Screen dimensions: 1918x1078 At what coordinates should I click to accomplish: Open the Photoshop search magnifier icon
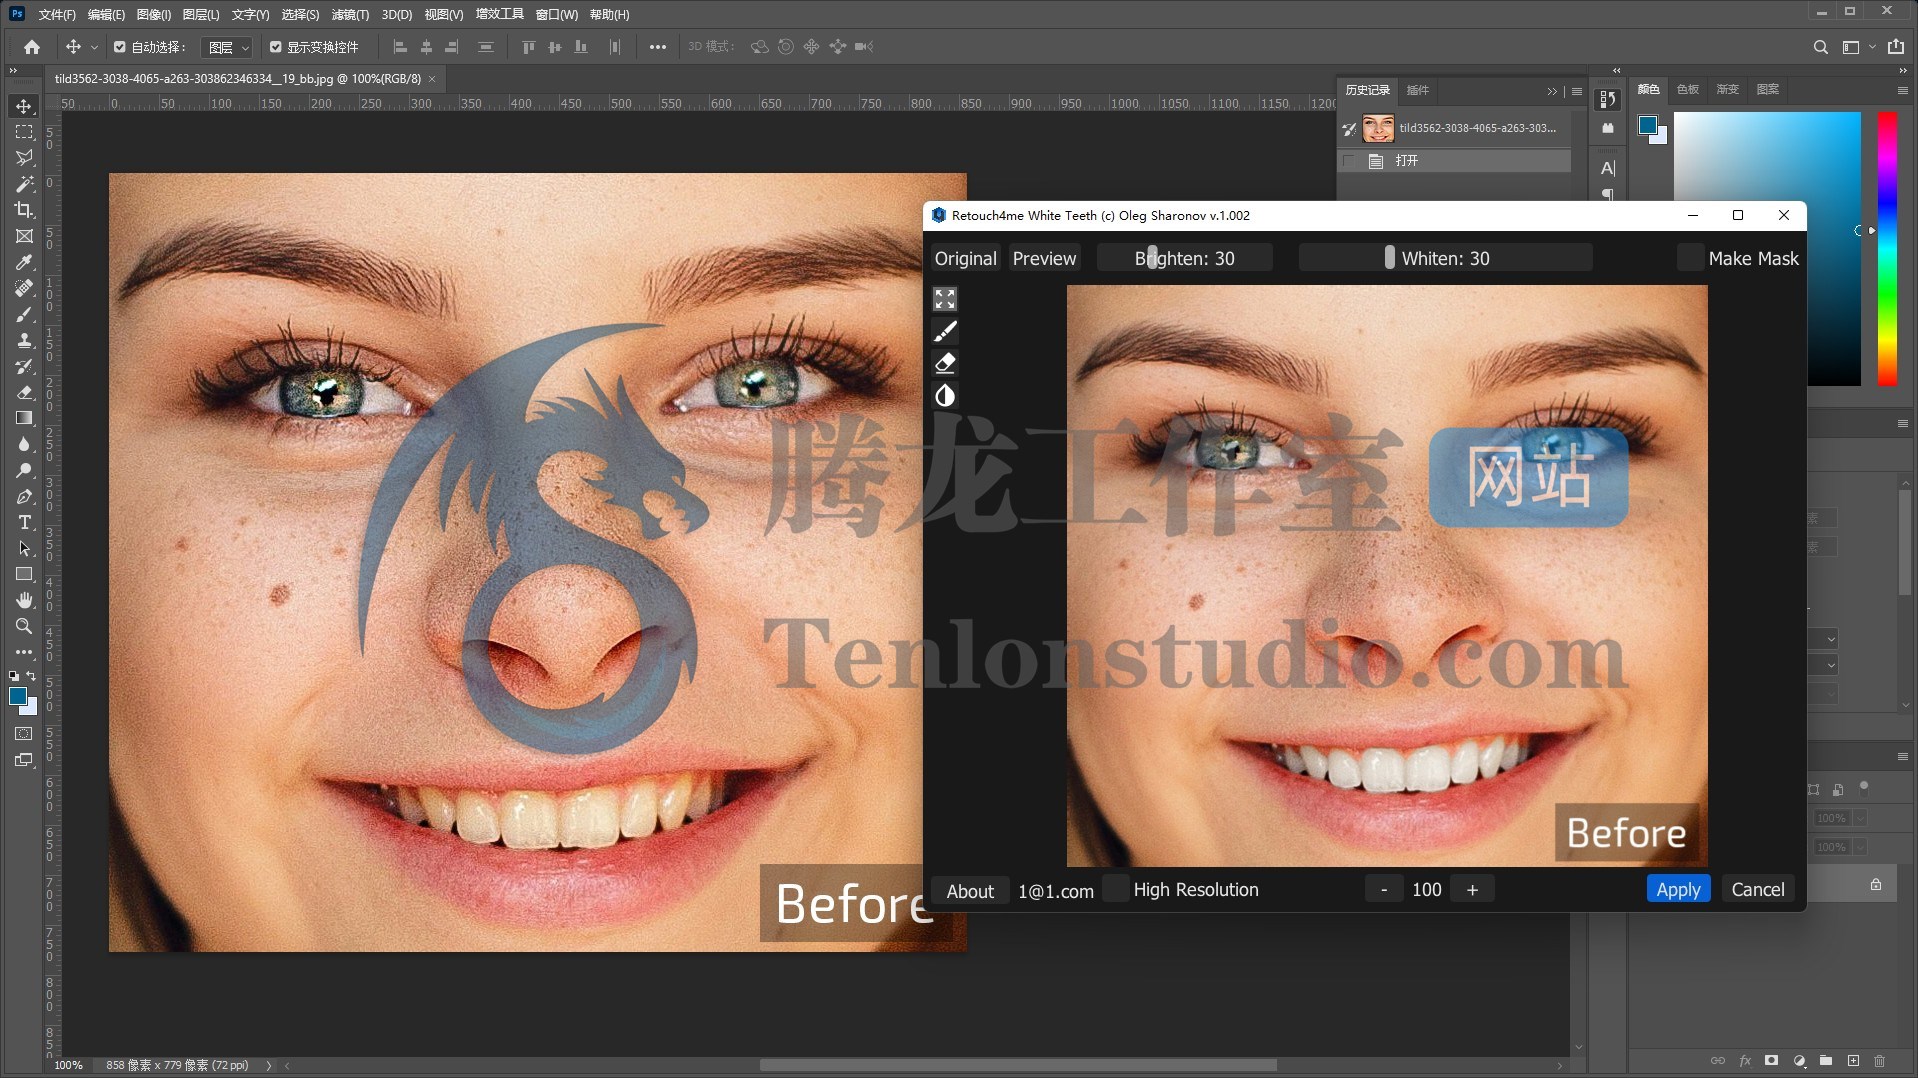[1820, 47]
